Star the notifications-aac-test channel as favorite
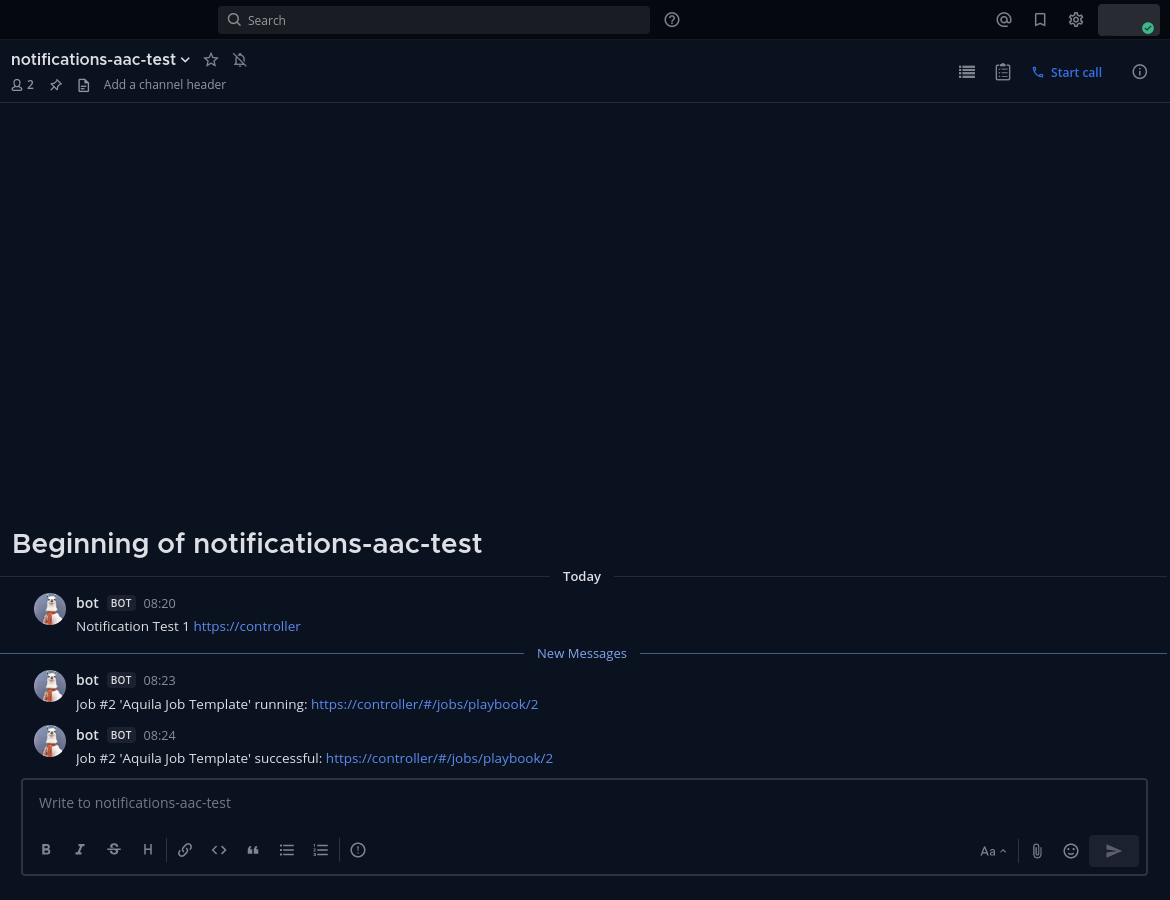Viewport: 1170px width, 900px height. 211,60
